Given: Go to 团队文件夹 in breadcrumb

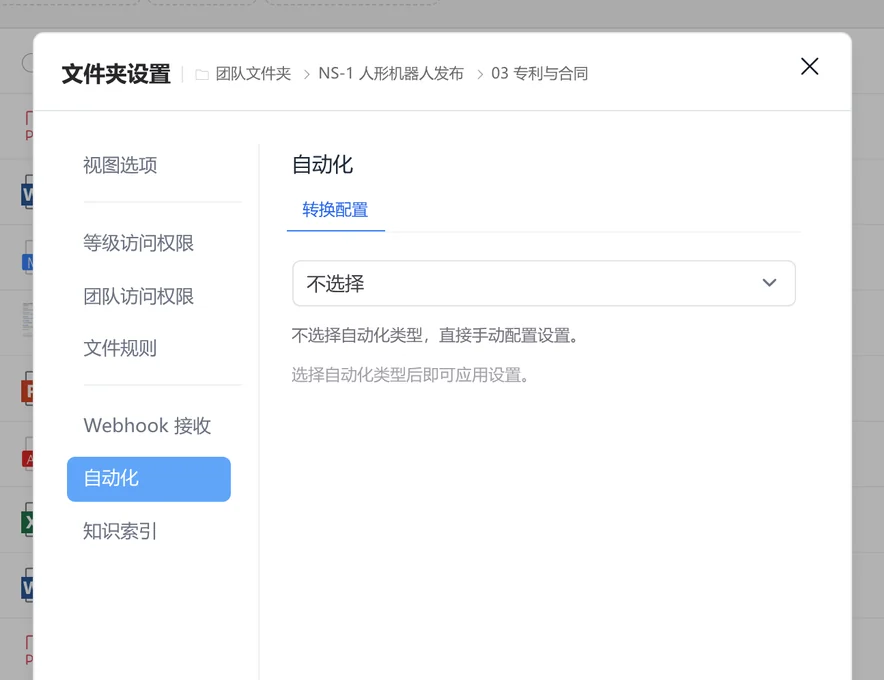Looking at the screenshot, I should click(x=253, y=73).
